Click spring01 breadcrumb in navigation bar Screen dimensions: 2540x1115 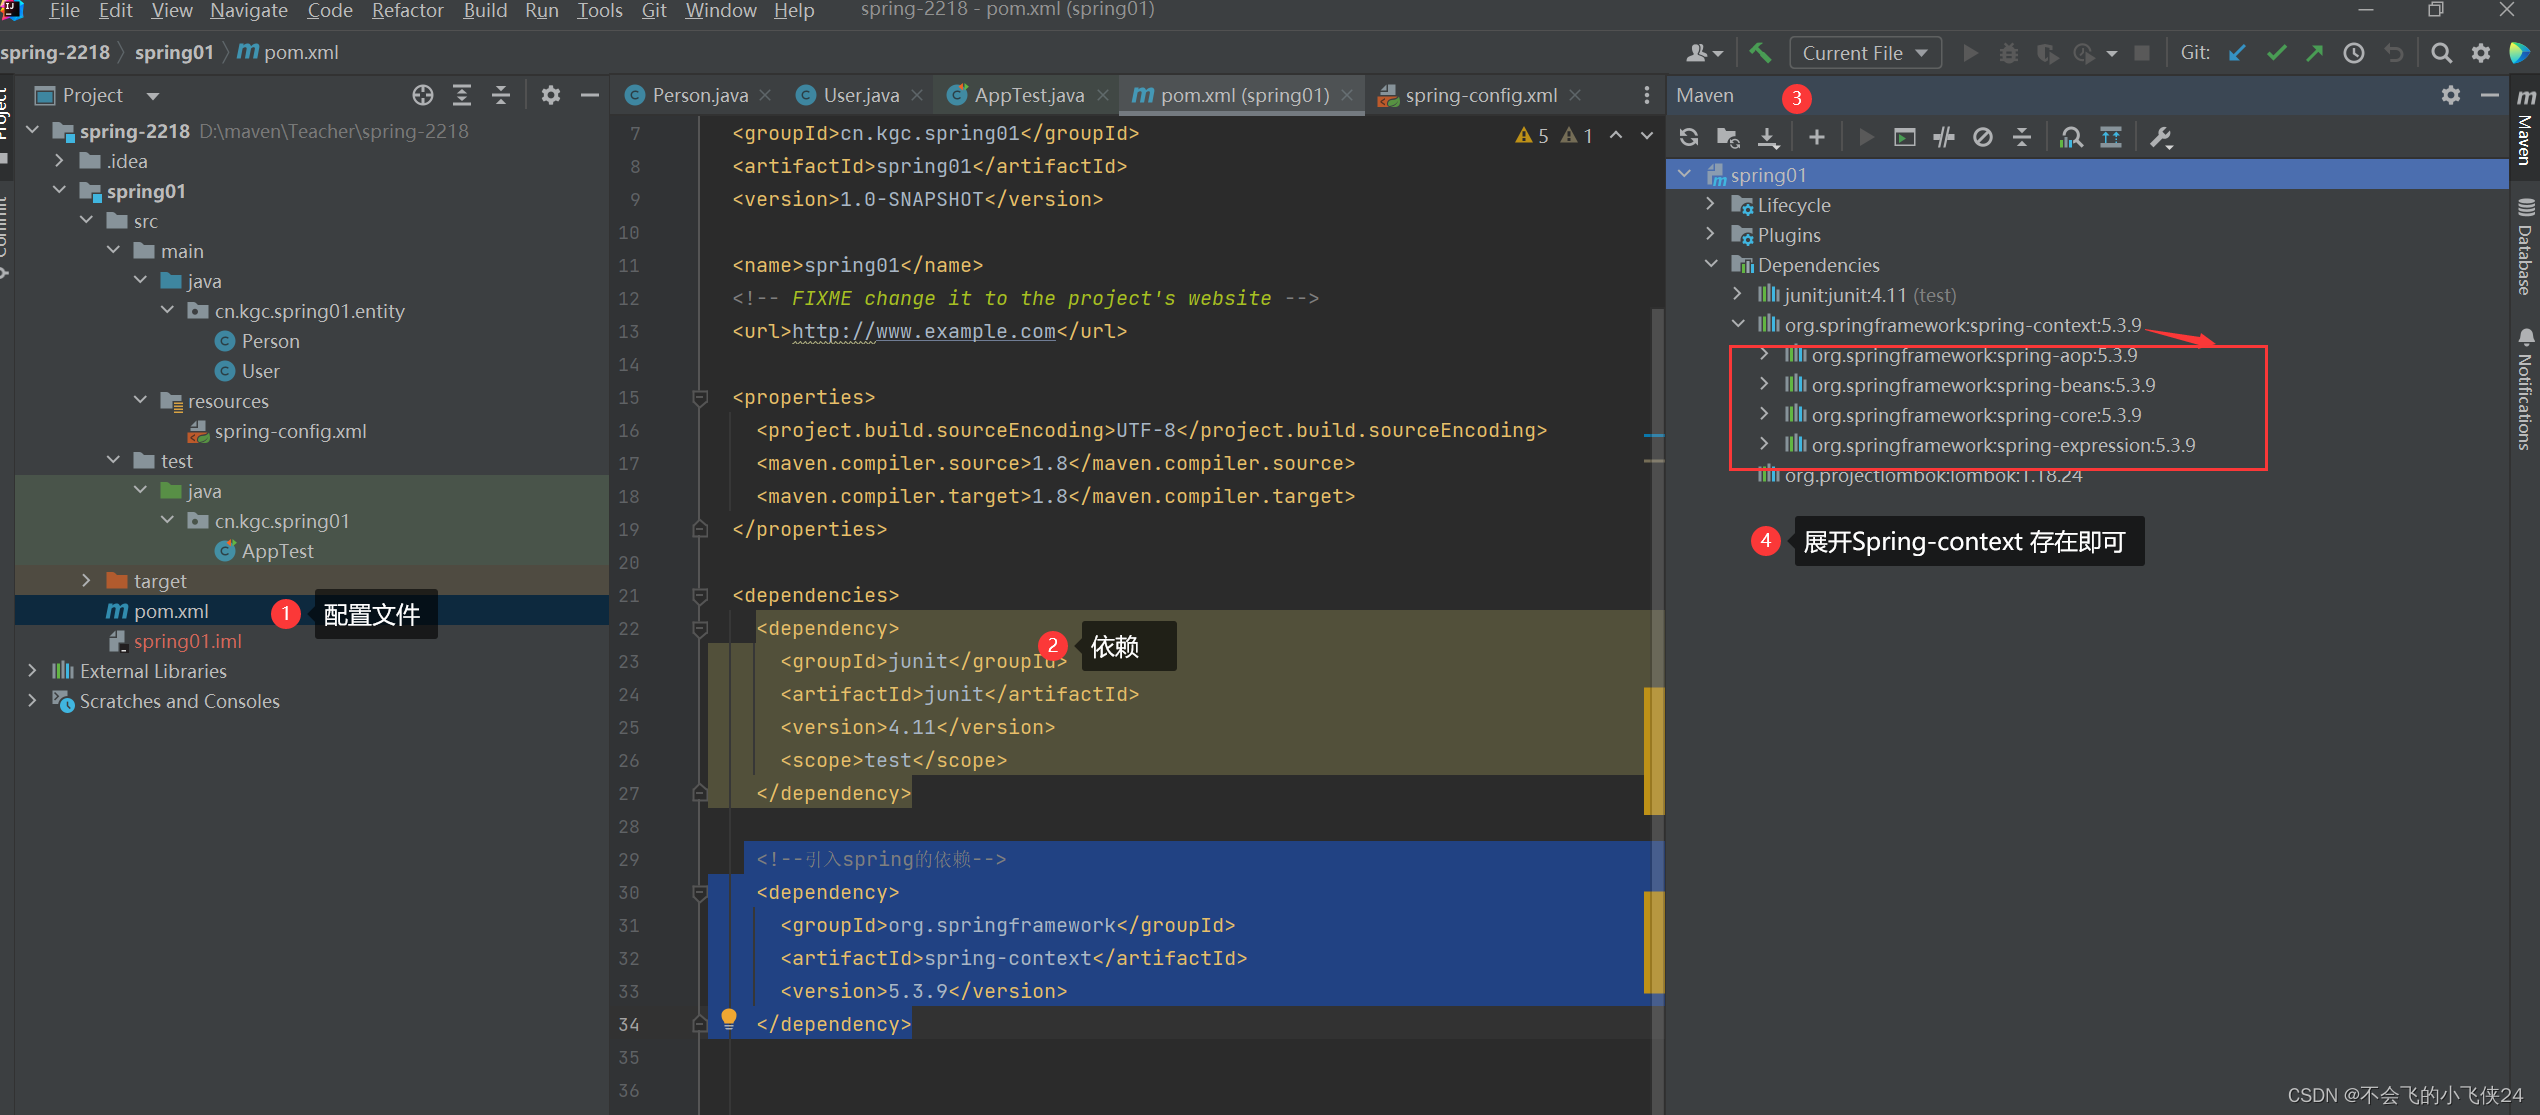click(x=174, y=52)
